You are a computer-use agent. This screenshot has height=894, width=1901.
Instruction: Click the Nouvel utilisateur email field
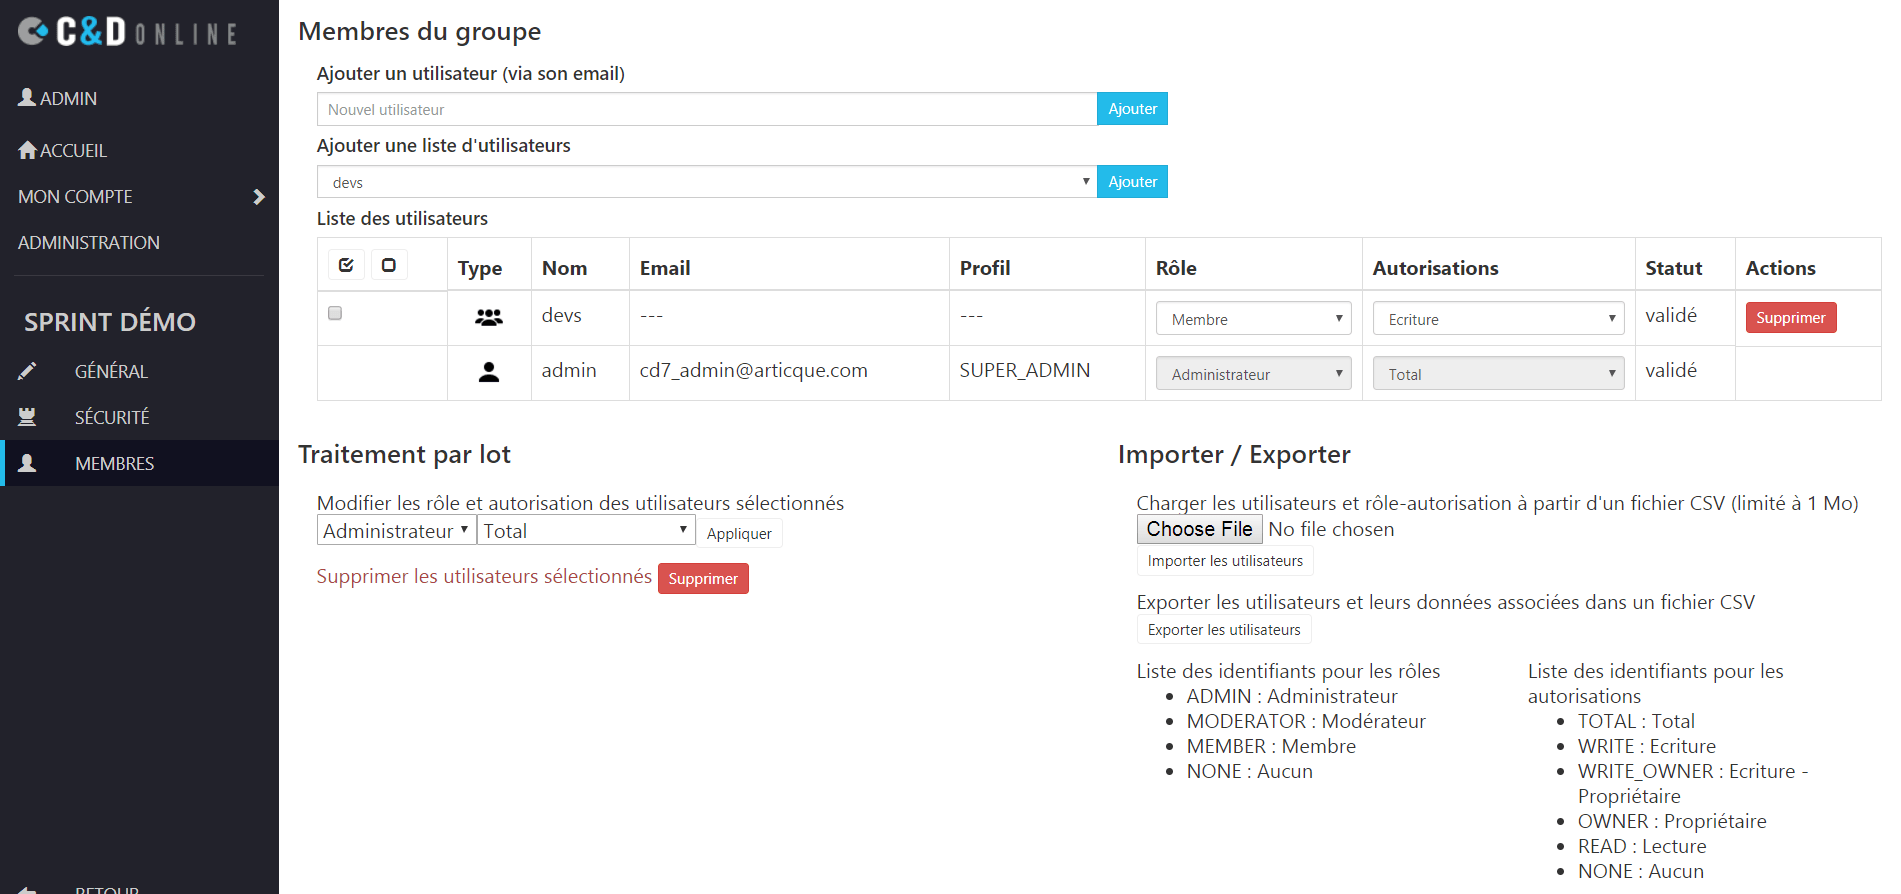point(706,109)
